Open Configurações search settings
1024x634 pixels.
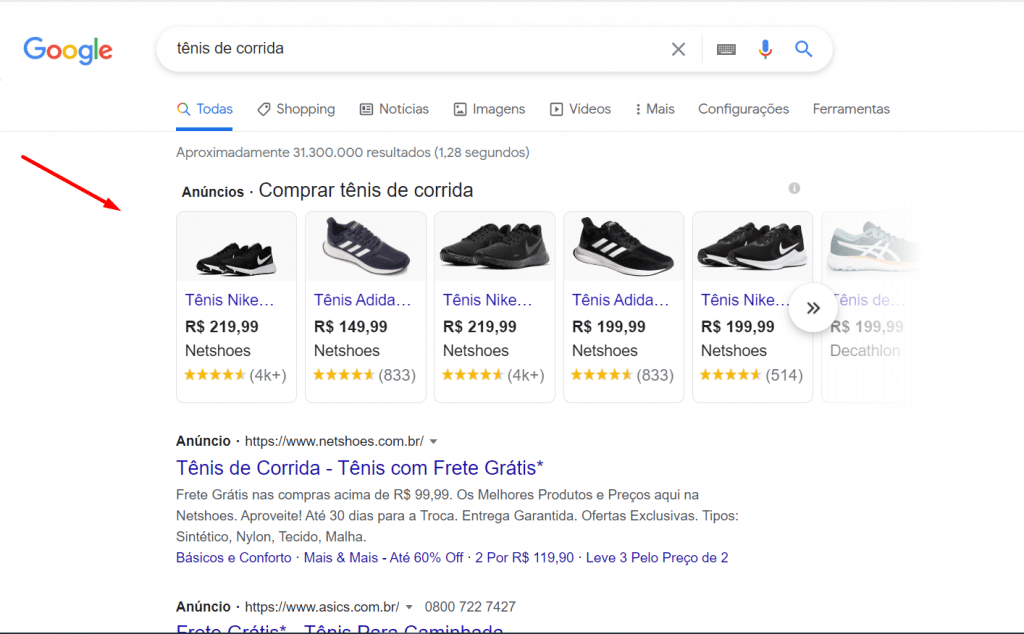[743, 109]
